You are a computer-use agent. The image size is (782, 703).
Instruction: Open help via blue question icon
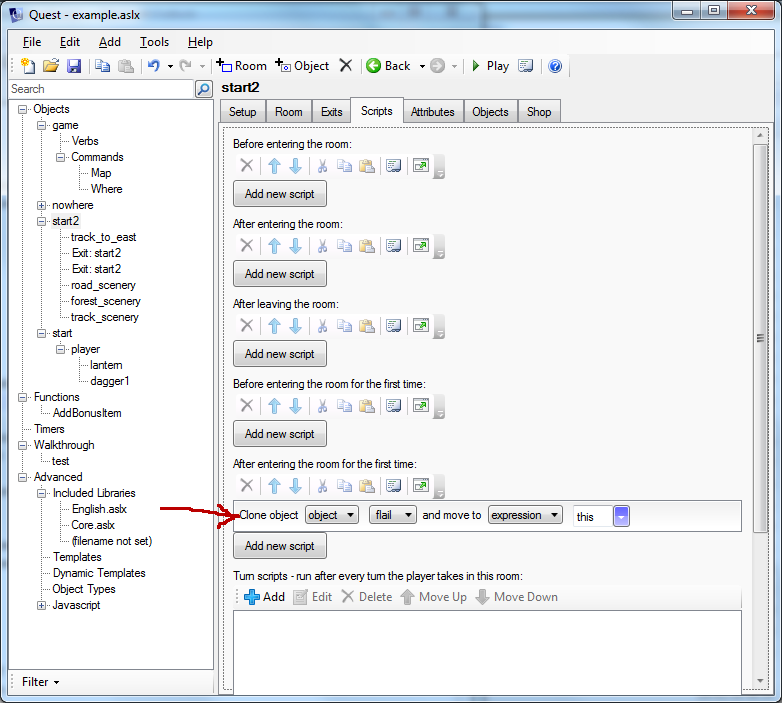click(x=555, y=66)
